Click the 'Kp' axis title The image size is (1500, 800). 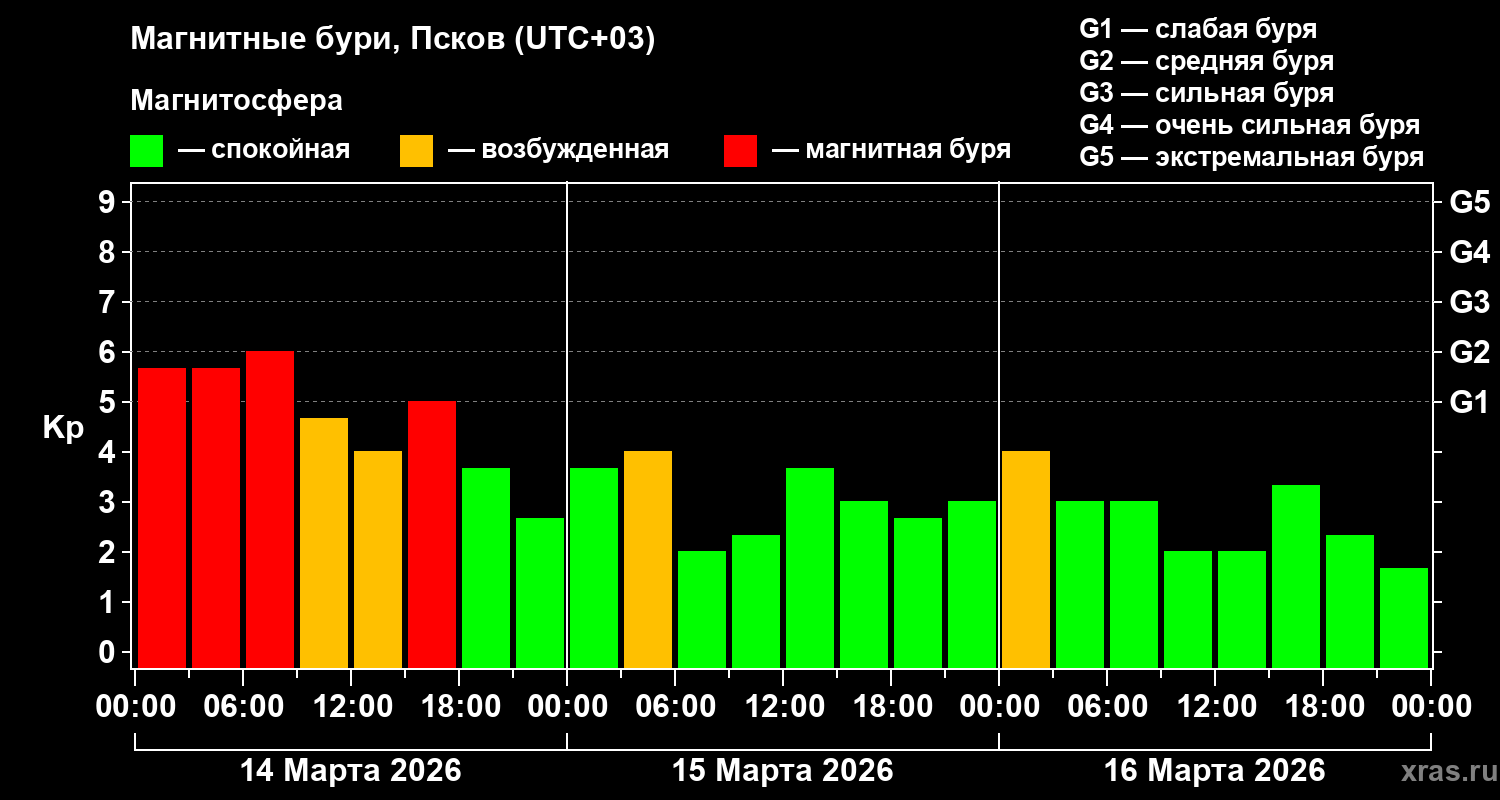click(x=63, y=428)
